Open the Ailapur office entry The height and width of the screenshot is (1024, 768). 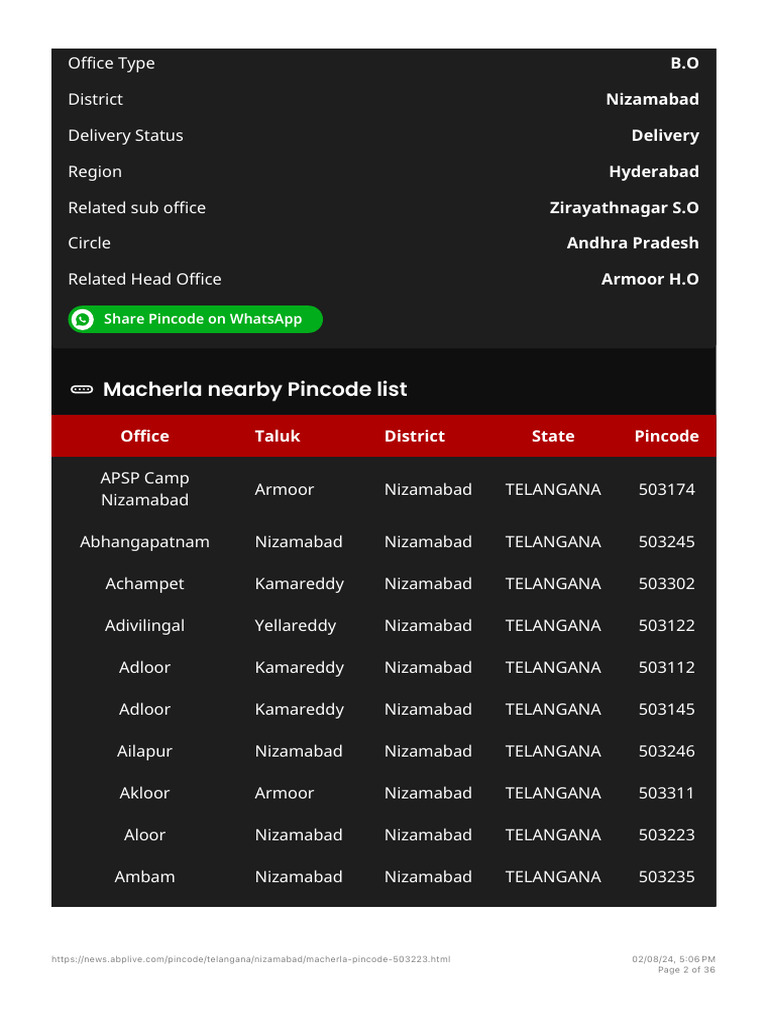[145, 752]
